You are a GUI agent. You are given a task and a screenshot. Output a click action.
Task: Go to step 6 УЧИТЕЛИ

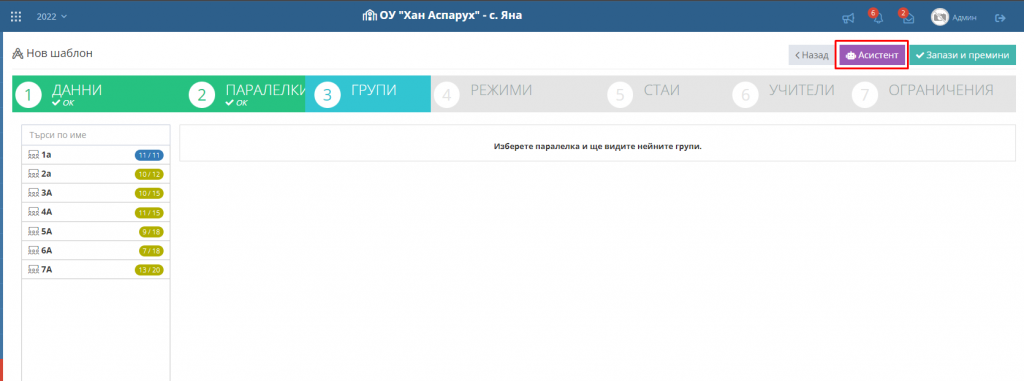789,94
